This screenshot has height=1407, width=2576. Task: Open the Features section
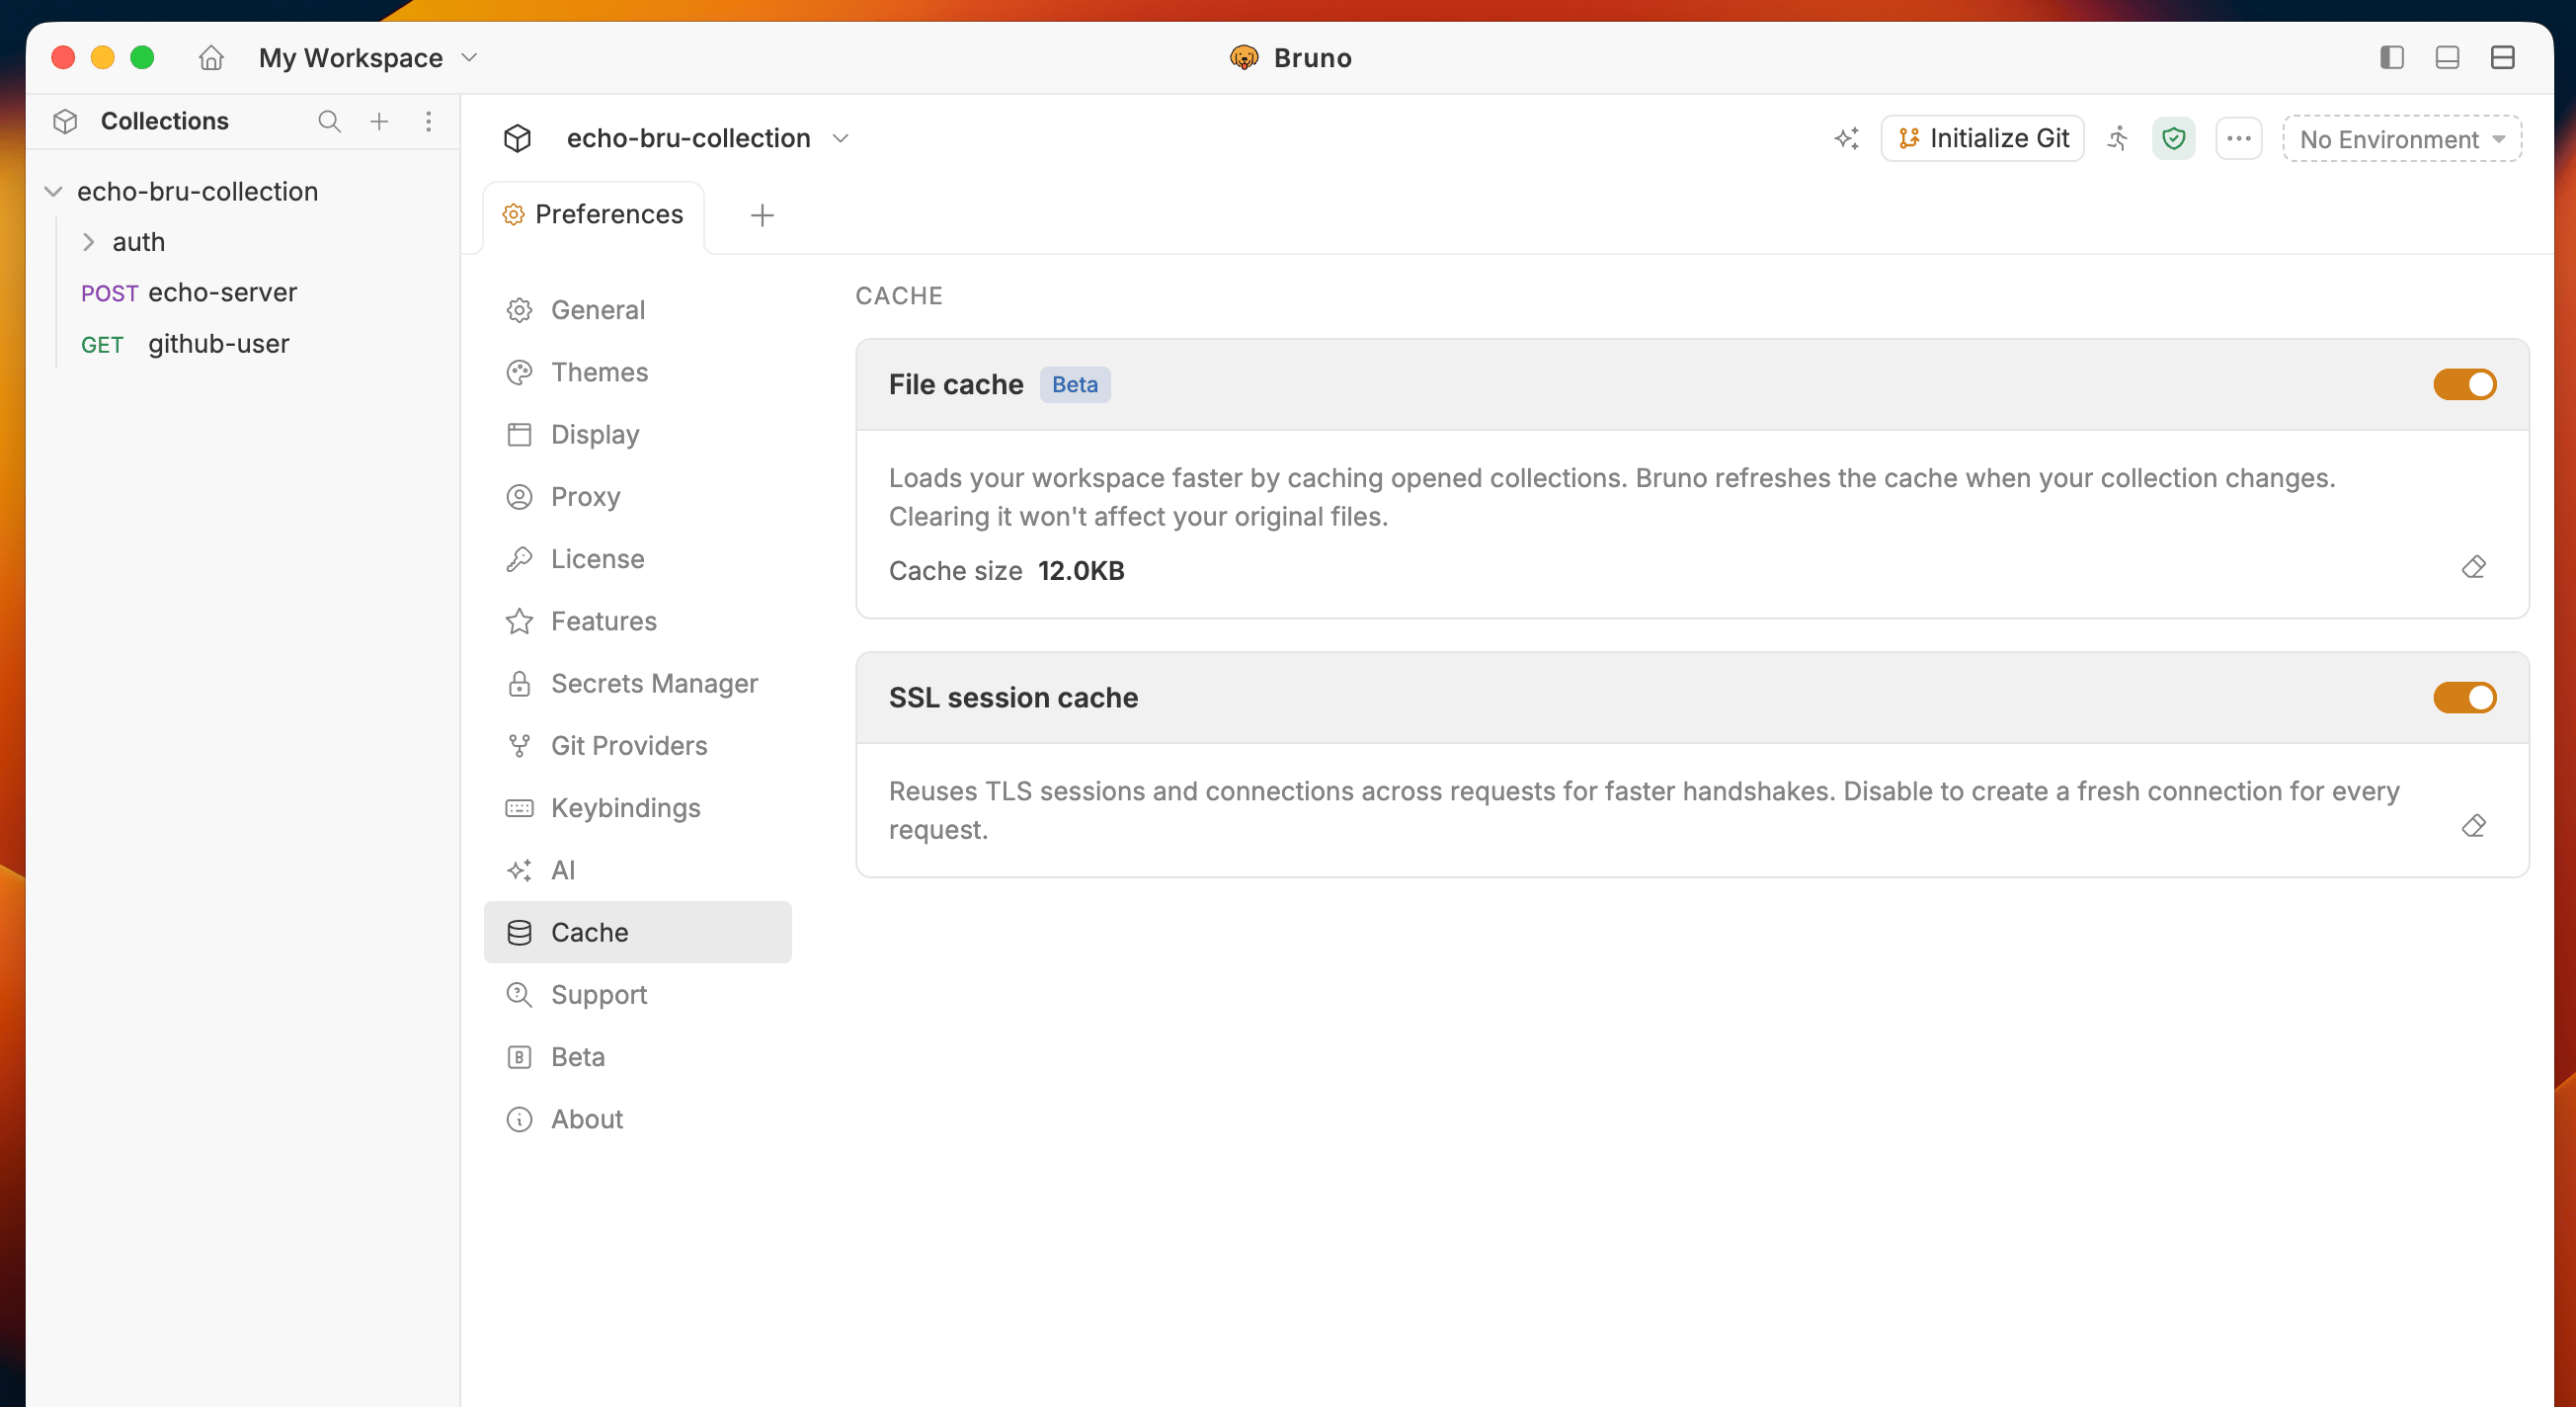point(637,621)
